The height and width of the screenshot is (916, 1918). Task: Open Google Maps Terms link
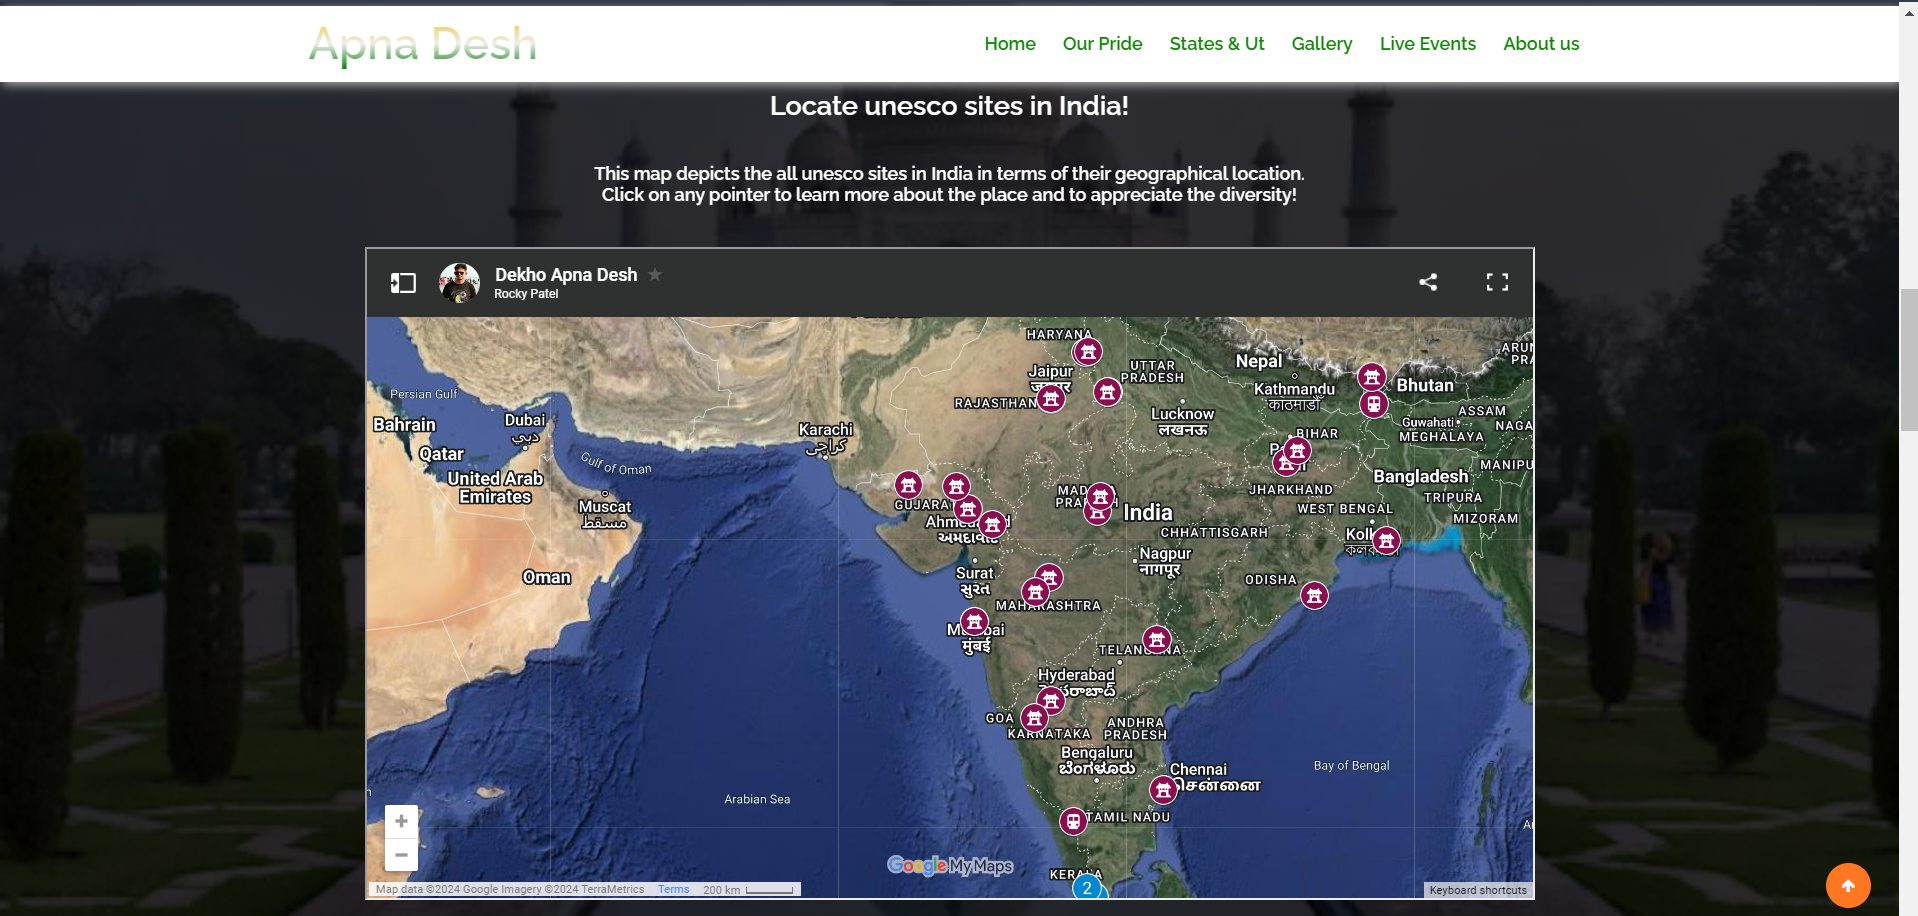[x=672, y=889]
